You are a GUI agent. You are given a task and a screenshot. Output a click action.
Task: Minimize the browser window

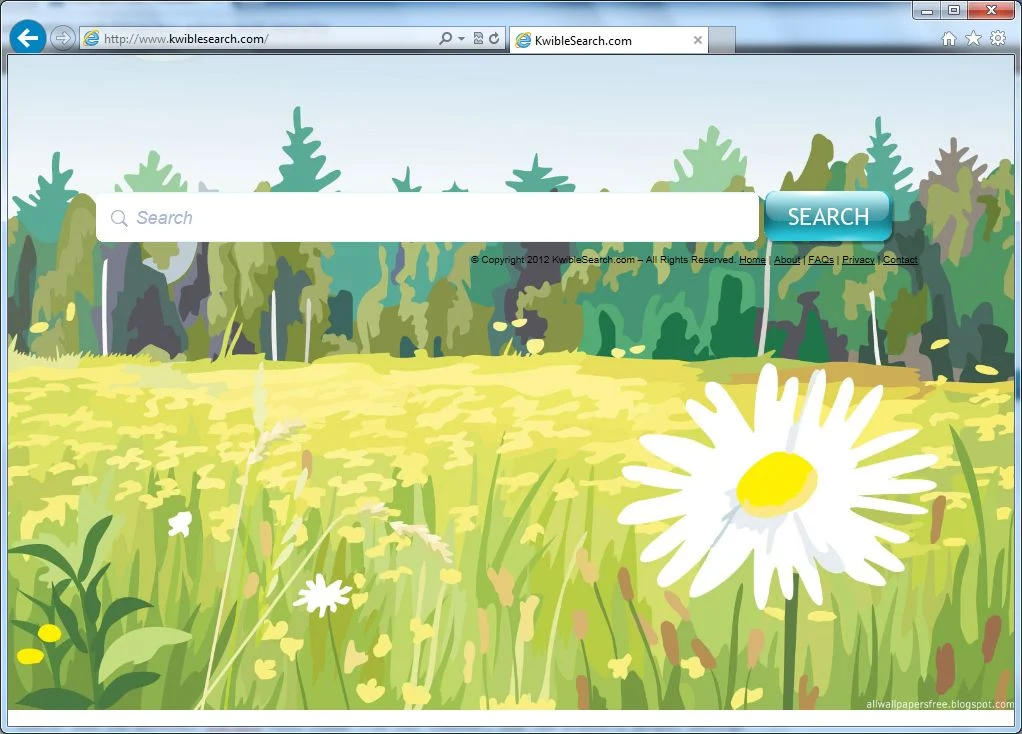point(927,10)
